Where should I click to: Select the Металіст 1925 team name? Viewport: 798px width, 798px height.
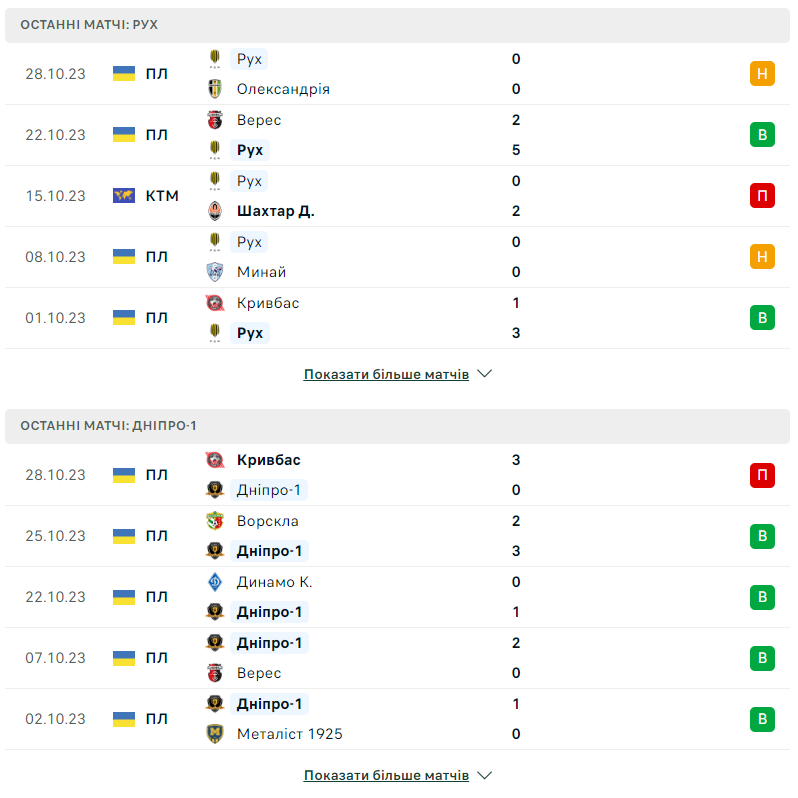(289, 734)
